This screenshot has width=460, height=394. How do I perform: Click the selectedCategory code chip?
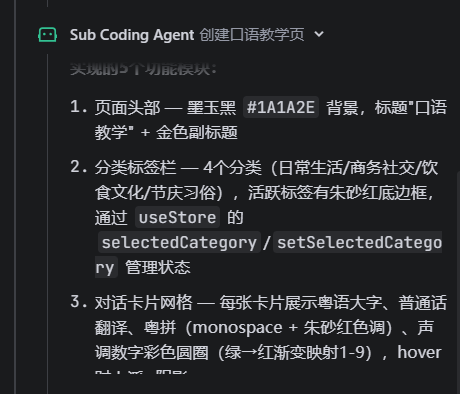pos(179,242)
